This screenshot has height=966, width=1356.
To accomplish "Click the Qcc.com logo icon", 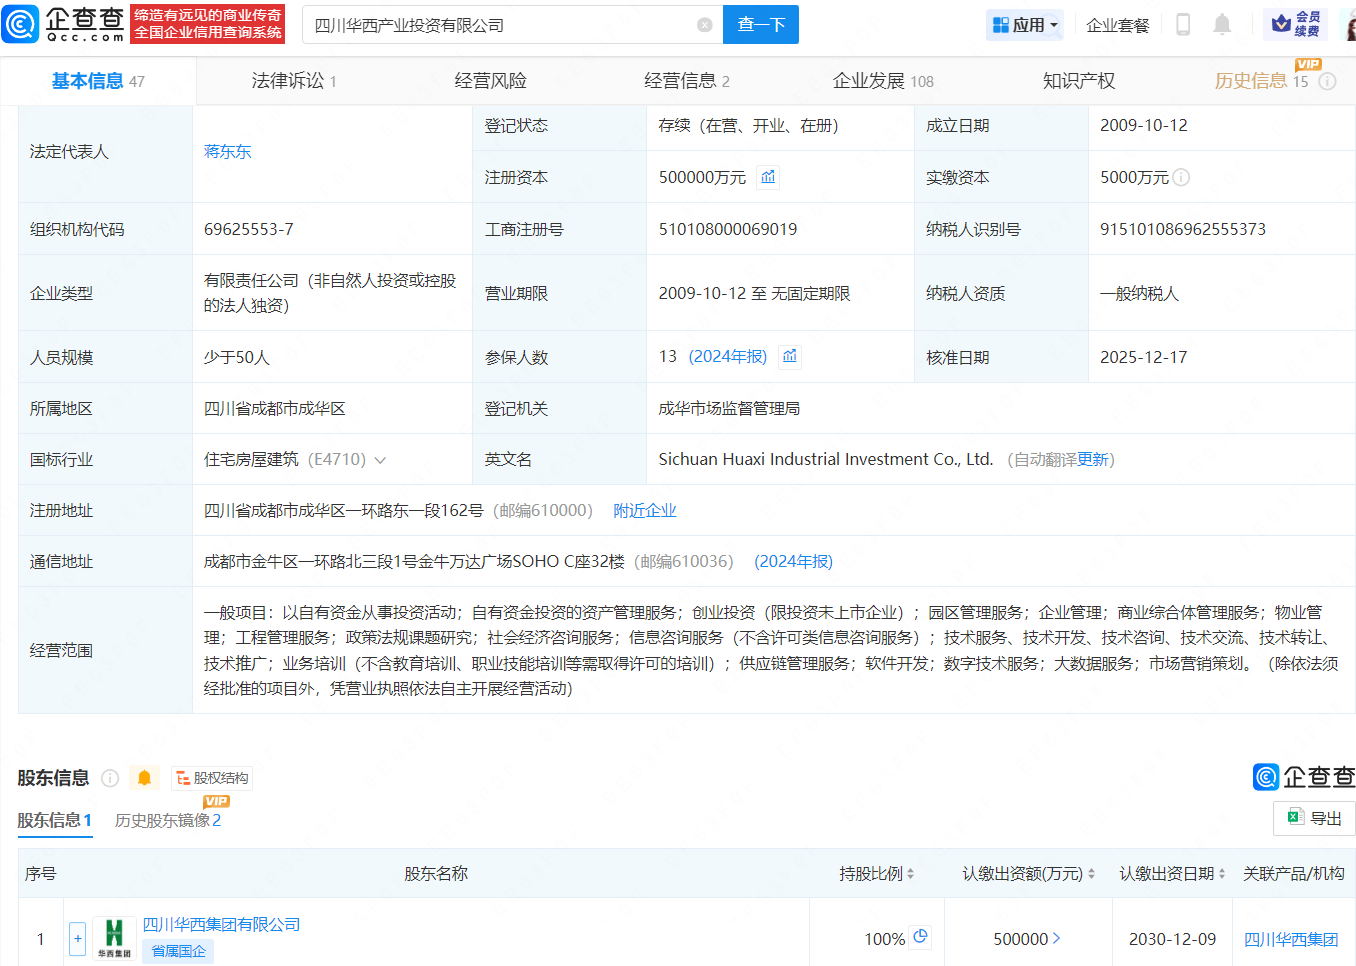I will 21,24.
